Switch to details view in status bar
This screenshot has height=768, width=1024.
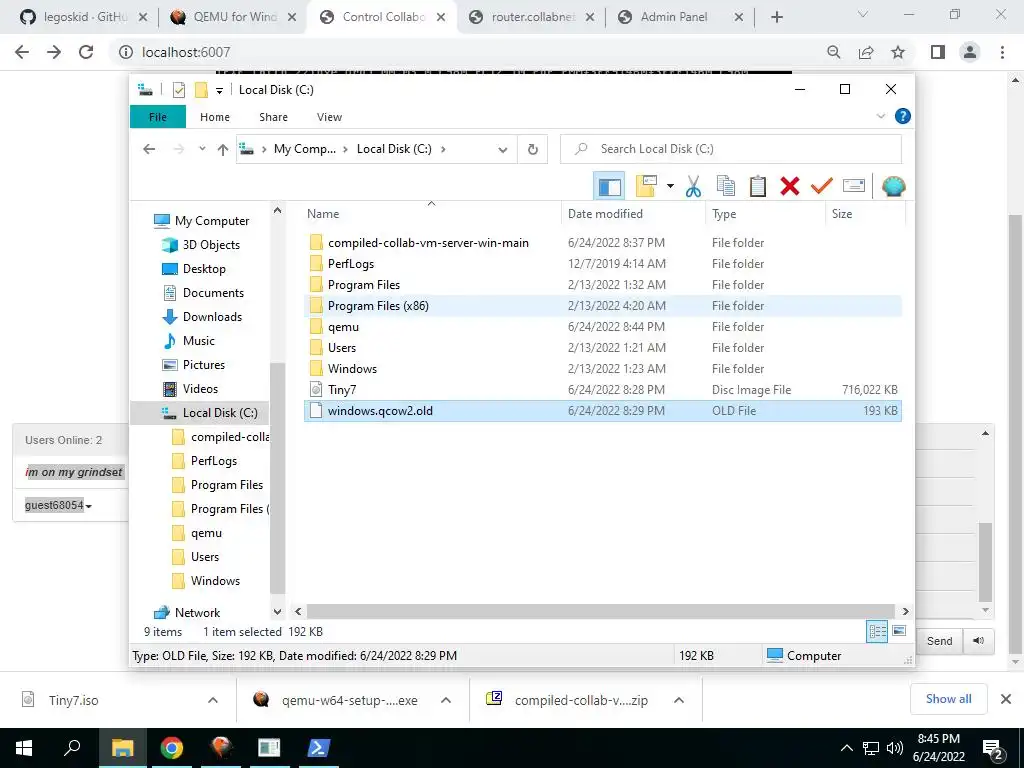(877, 632)
